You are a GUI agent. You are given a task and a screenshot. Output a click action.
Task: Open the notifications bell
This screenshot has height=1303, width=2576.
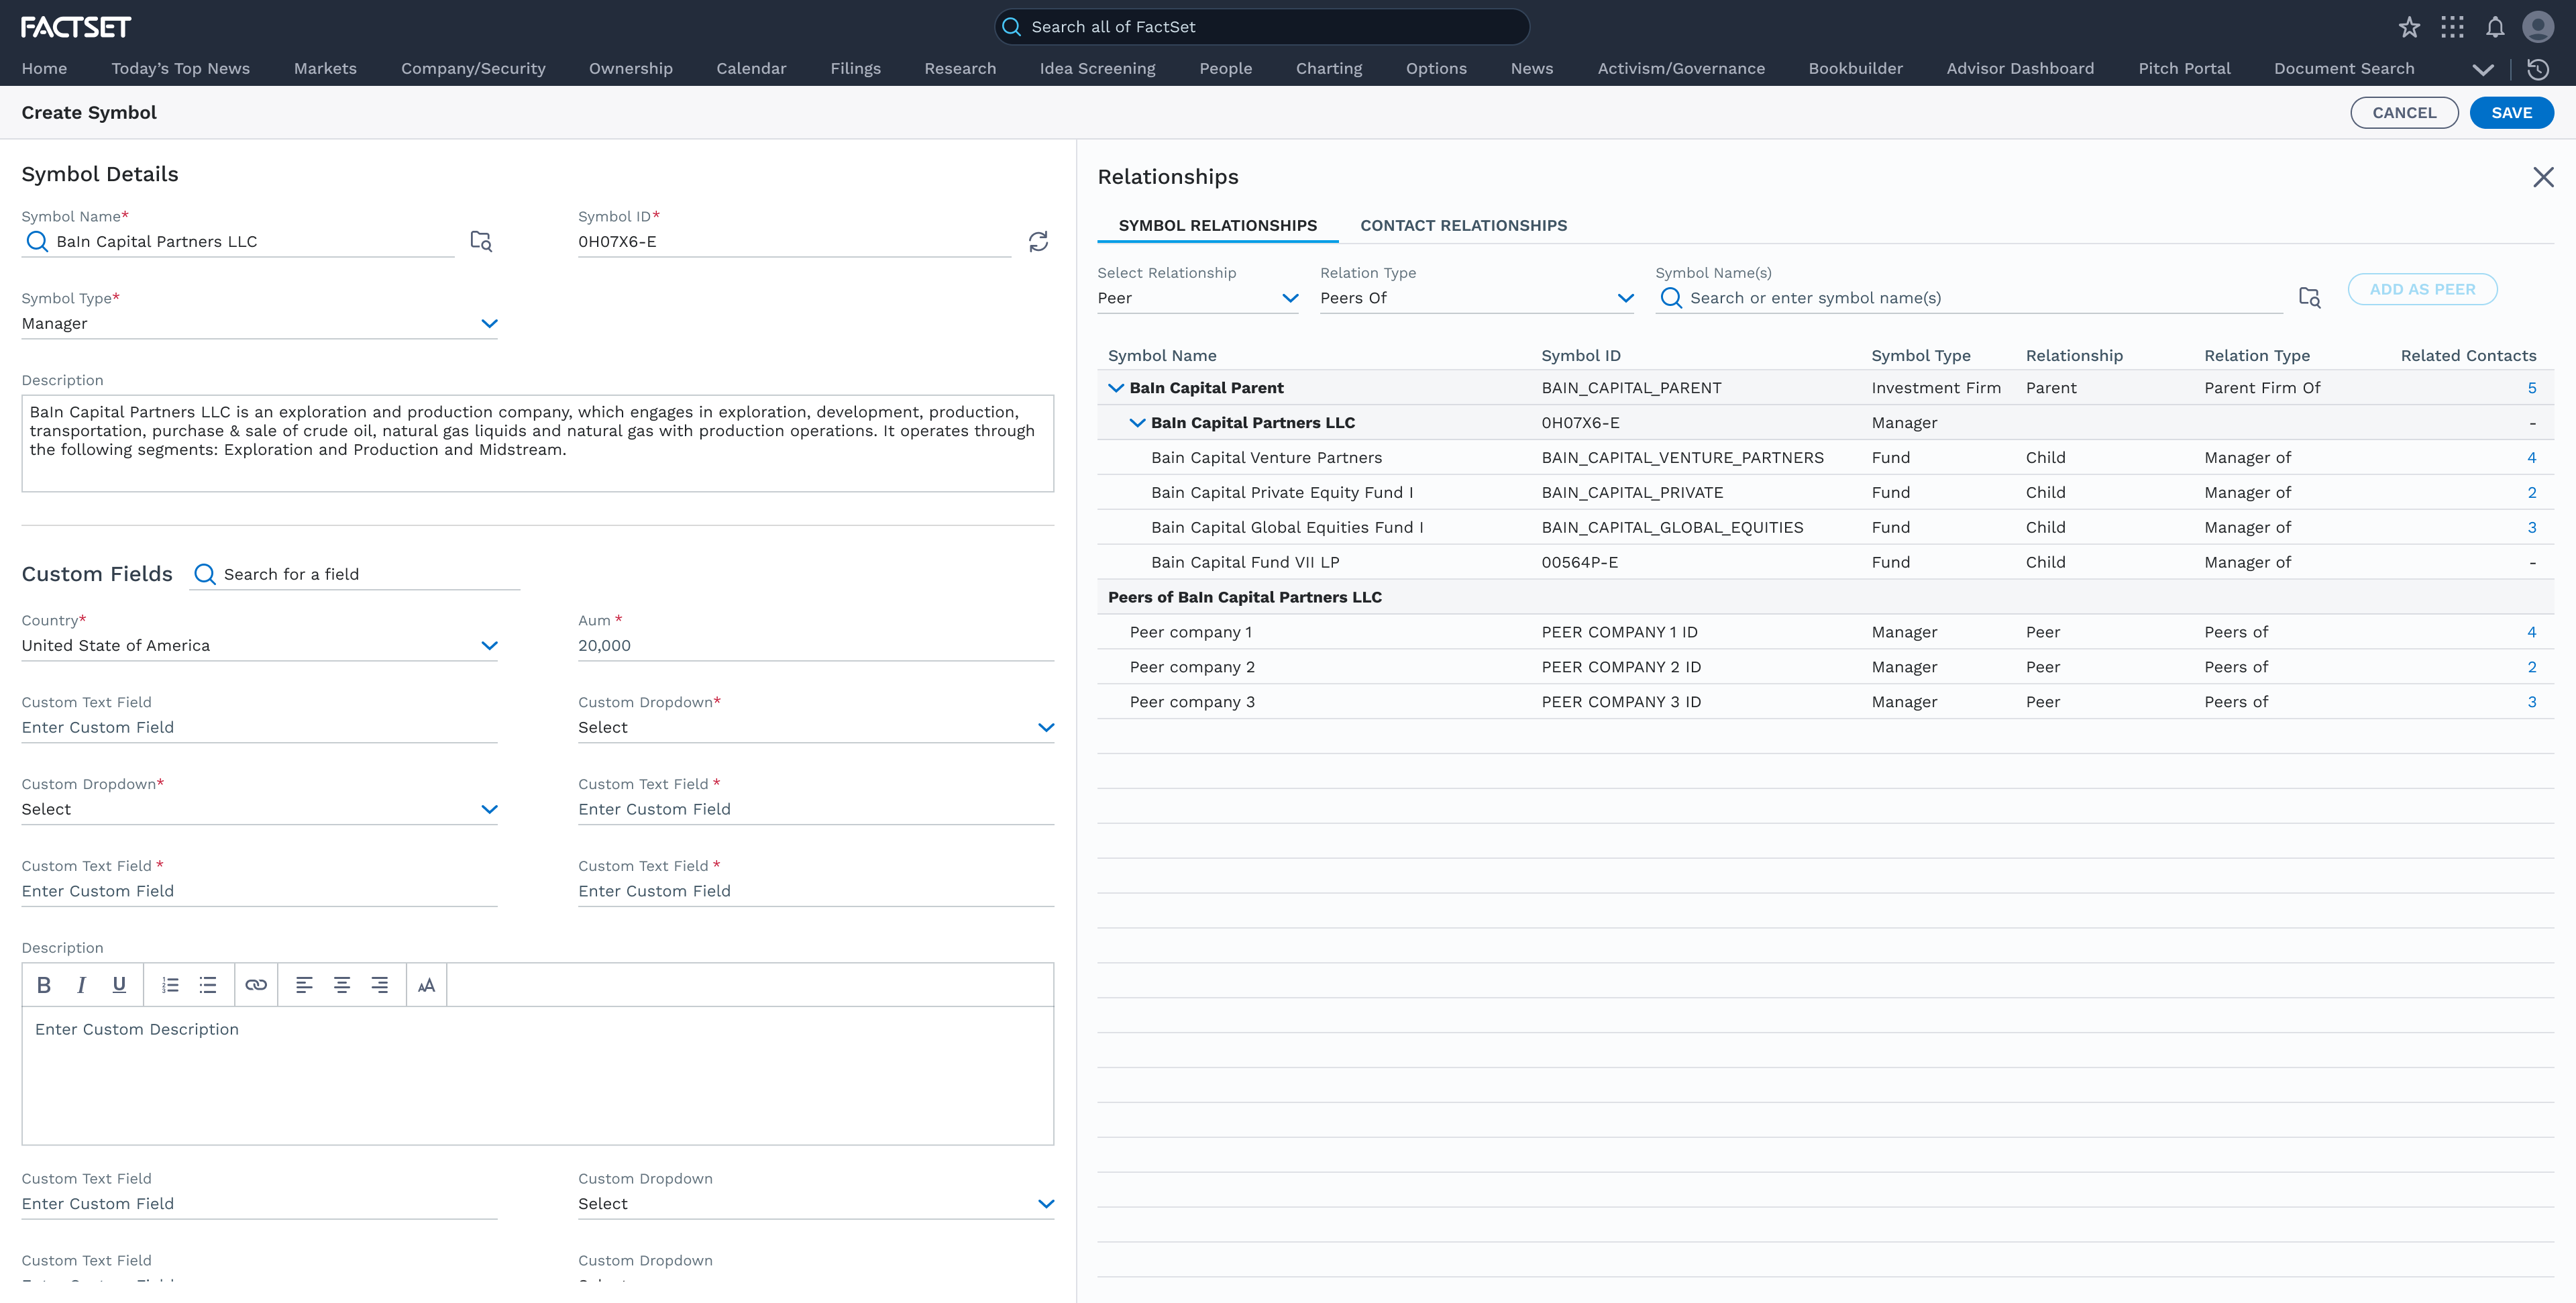click(2495, 27)
